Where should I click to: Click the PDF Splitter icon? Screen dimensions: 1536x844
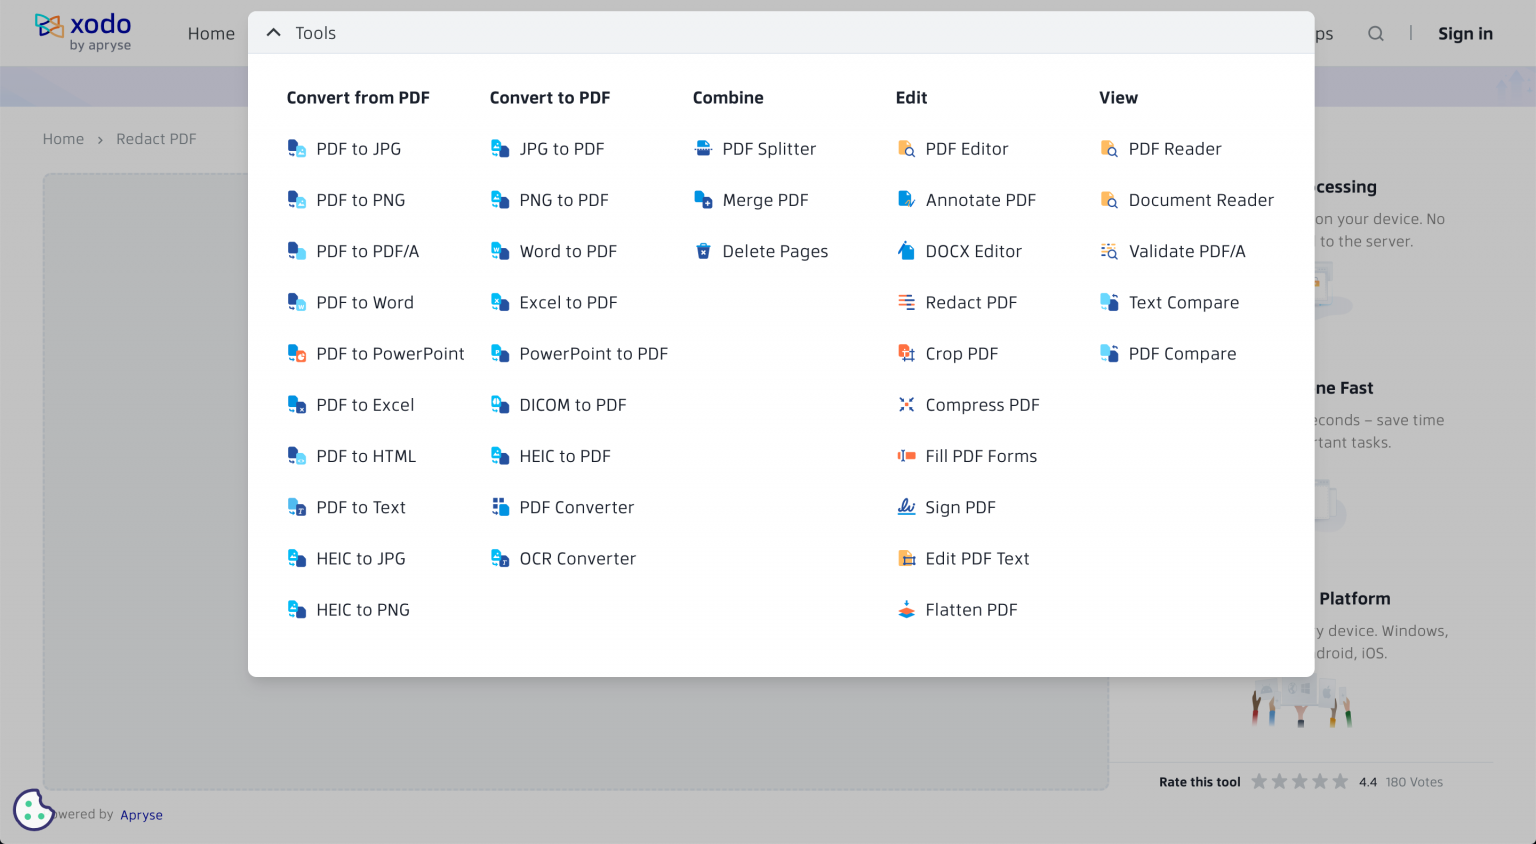(x=703, y=149)
